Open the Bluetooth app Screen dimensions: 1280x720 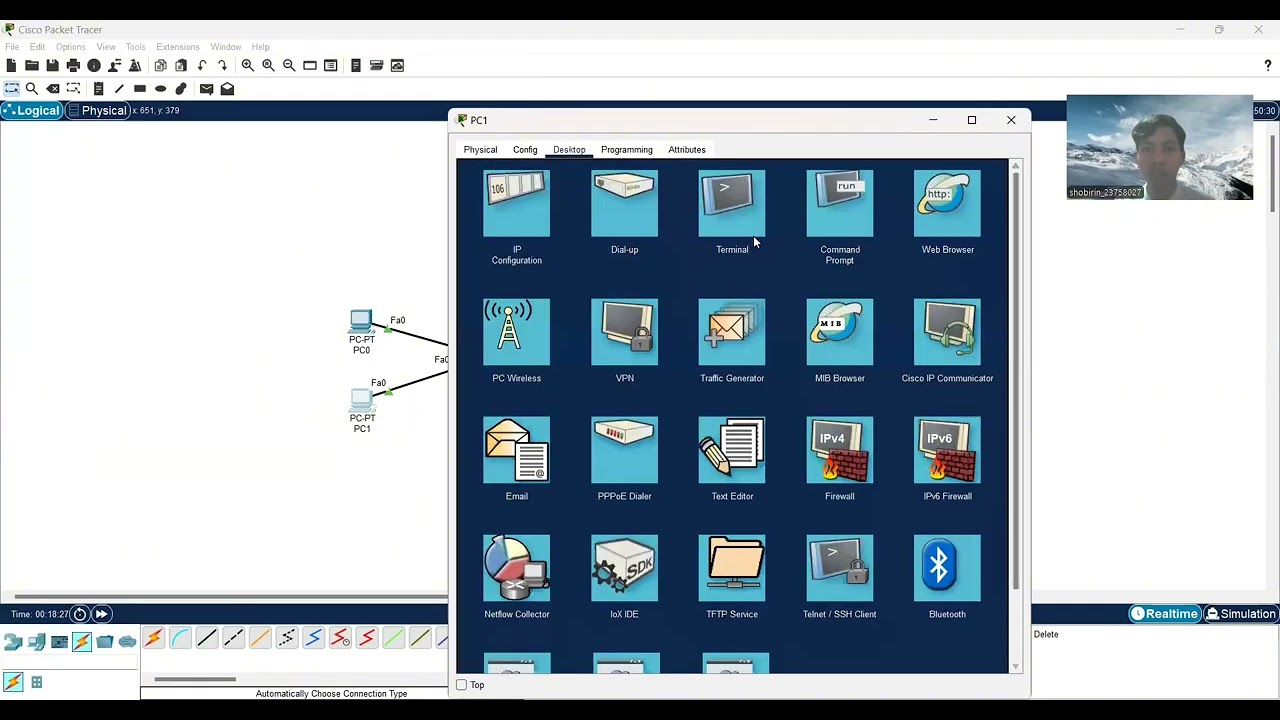(947, 568)
